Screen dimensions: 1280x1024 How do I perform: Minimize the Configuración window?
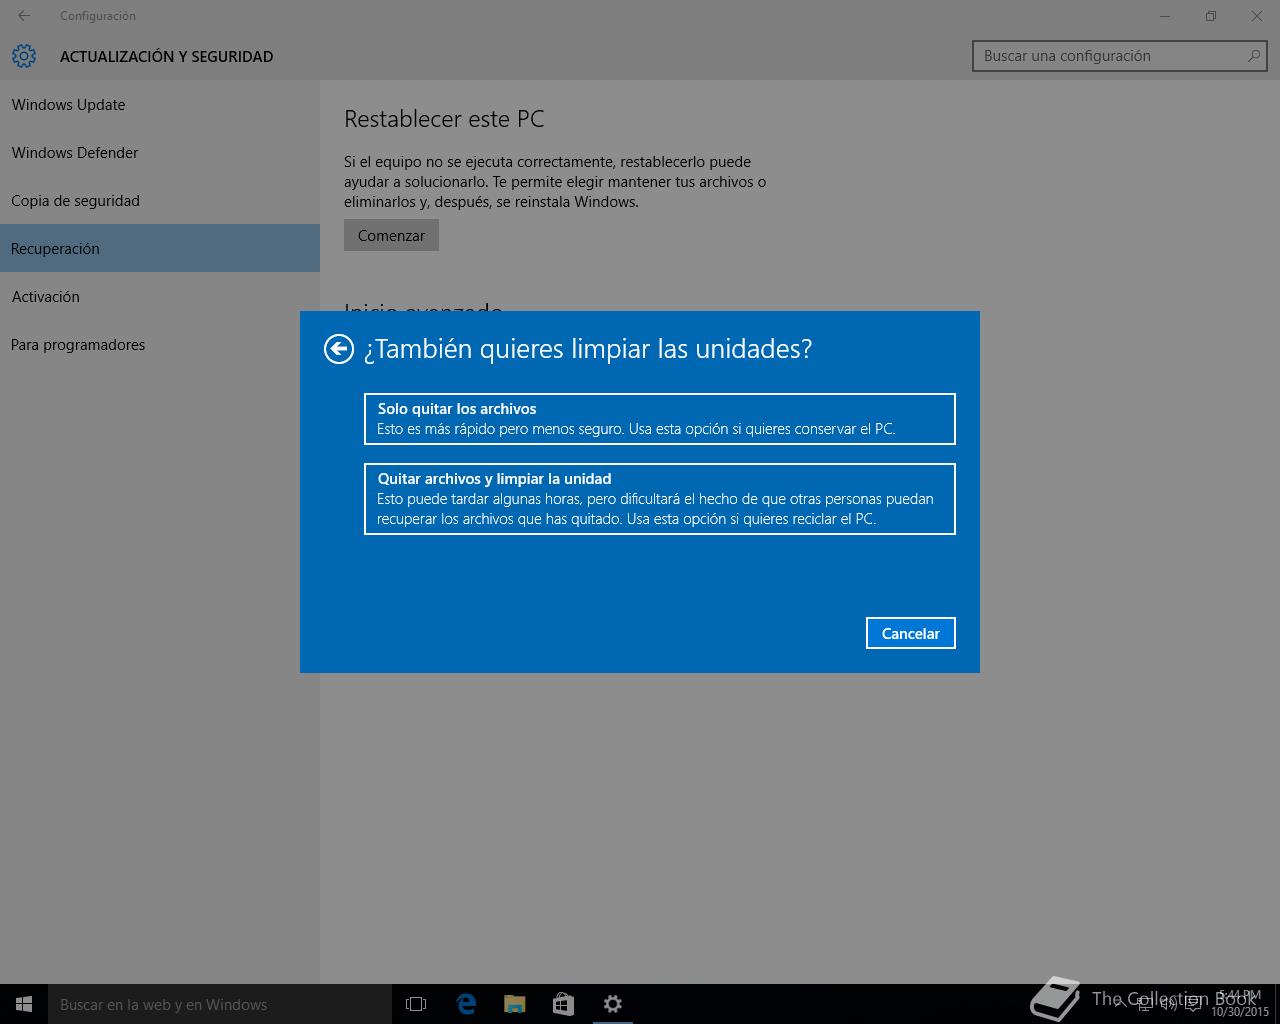point(1166,16)
